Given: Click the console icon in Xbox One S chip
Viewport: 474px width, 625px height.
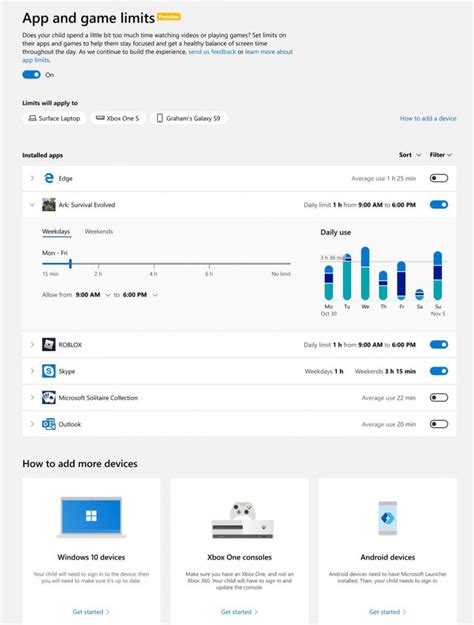Looking at the screenshot, I should pos(100,118).
